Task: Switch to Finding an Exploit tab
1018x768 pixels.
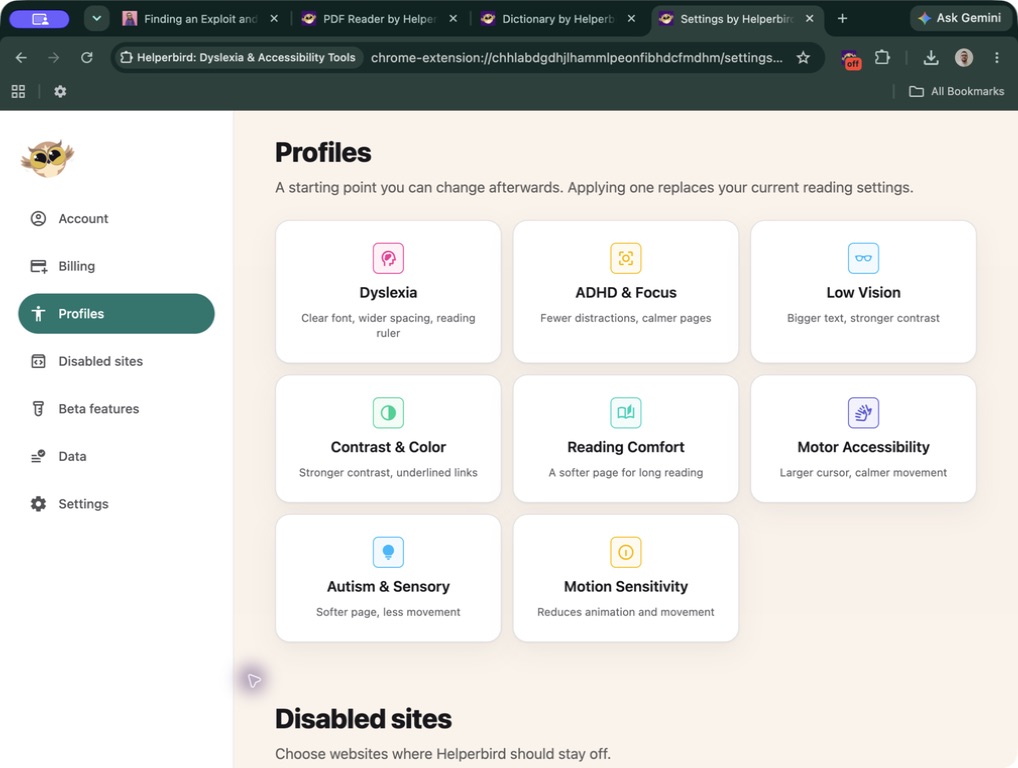Action: pos(200,19)
